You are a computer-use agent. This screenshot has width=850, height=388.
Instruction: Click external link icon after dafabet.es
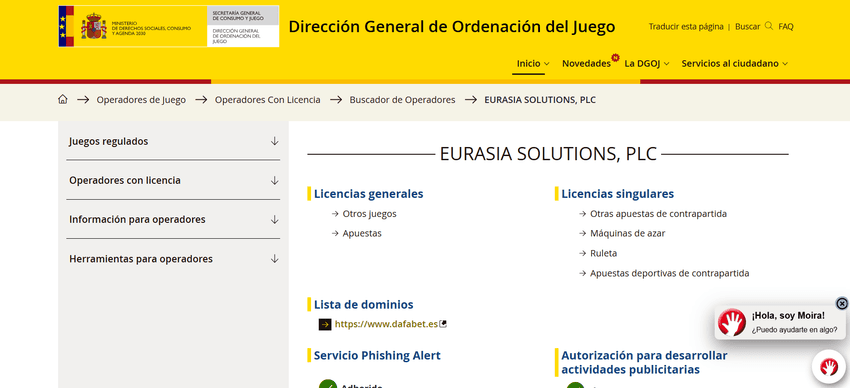click(x=443, y=324)
